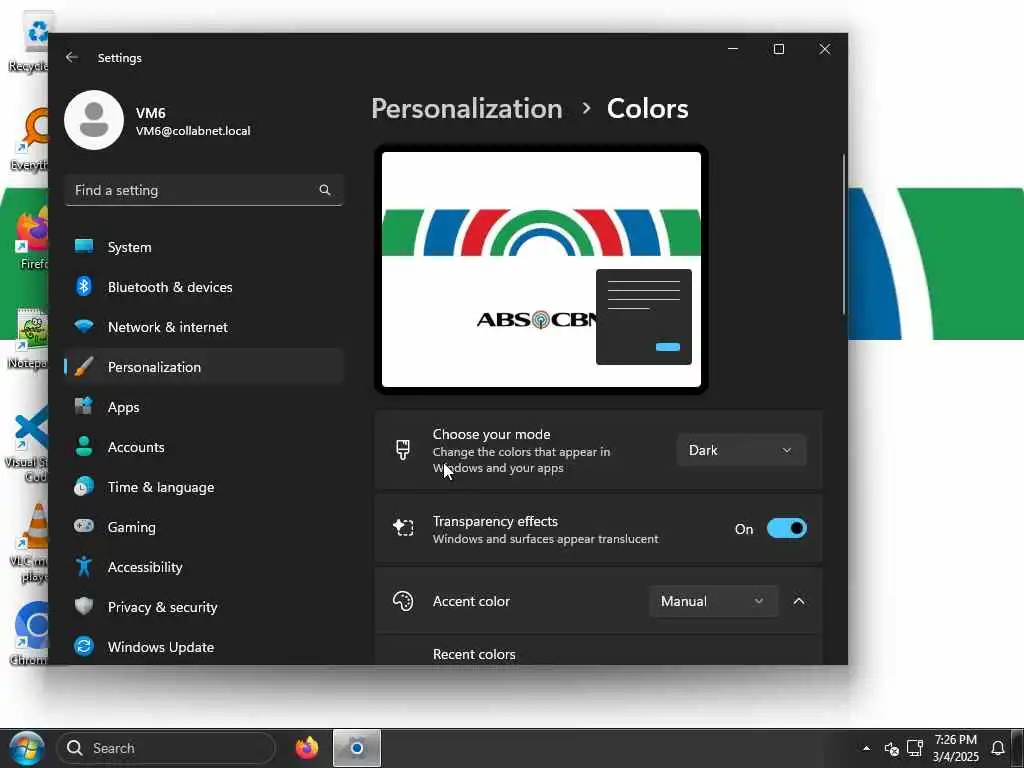The height and width of the screenshot is (768, 1024).
Task: Click the magnifier icon in Find a setting
Action: (325, 190)
